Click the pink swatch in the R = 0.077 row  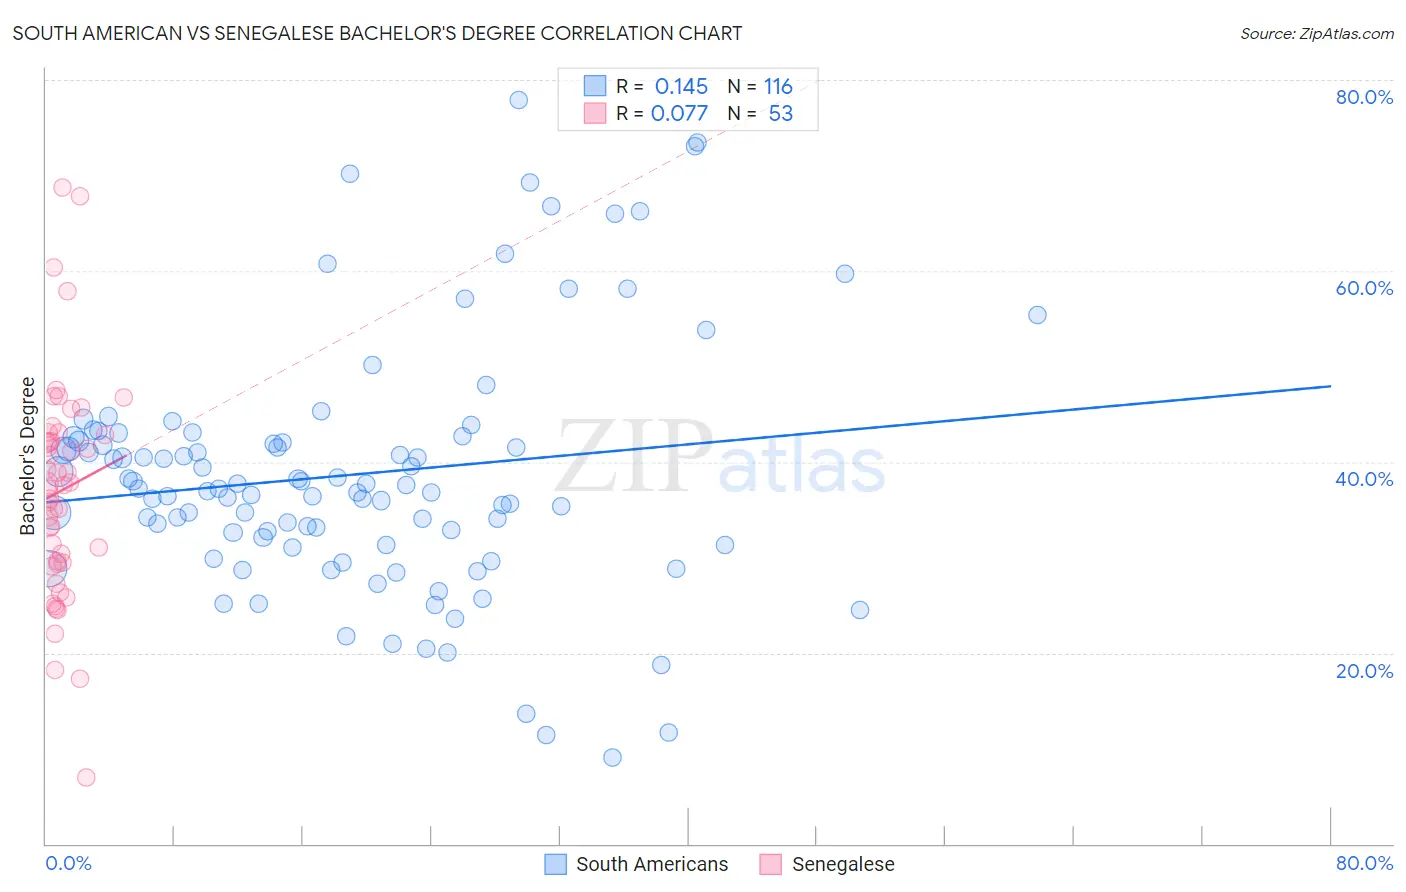[x=595, y=113]
